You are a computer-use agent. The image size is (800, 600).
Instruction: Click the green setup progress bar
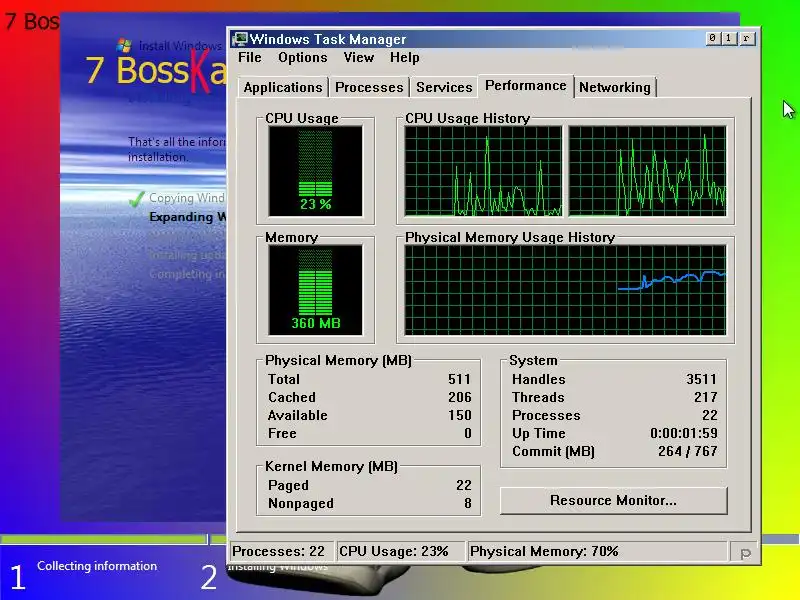[104, 539]
